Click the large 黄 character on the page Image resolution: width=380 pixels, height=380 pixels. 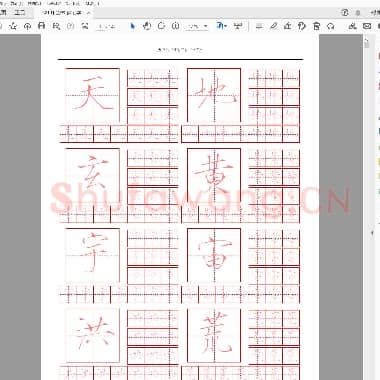coord(214,173)
